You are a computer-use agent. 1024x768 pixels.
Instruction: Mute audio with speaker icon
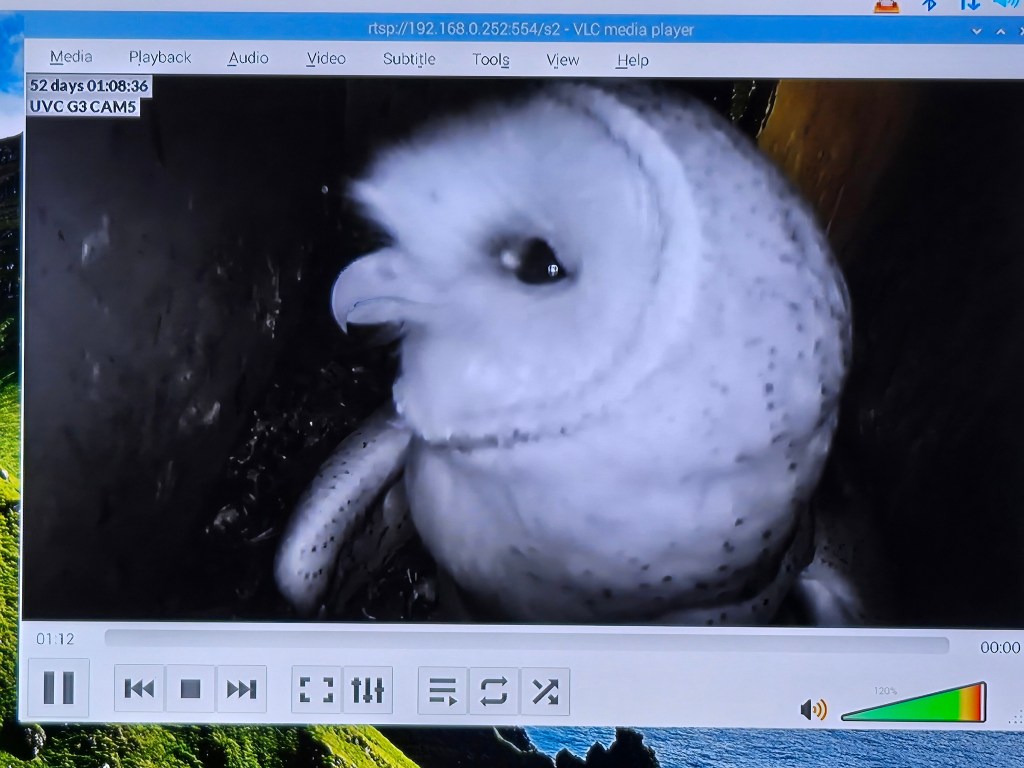[813, 710]
